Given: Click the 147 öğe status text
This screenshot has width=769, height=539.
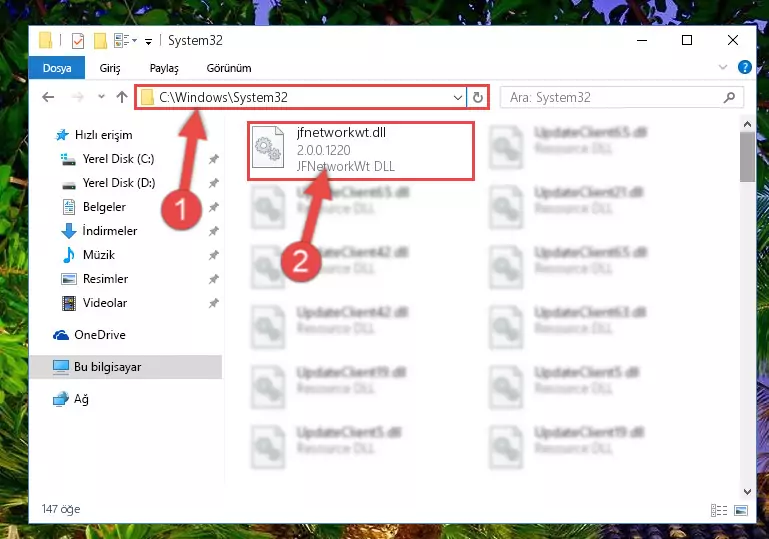Looking at the screenshot, I should point(61,509).
